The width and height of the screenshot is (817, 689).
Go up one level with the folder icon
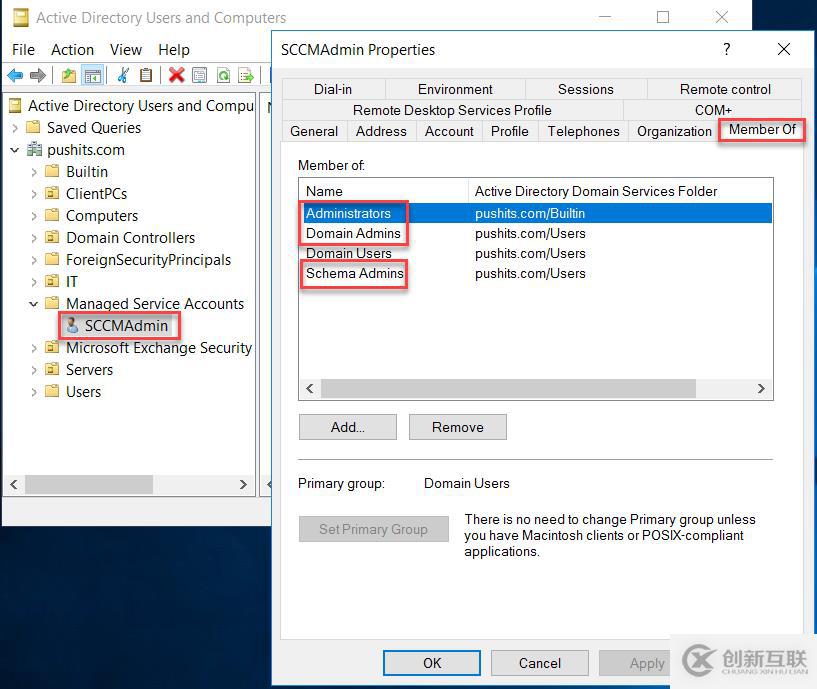click(x=68, y=76)
